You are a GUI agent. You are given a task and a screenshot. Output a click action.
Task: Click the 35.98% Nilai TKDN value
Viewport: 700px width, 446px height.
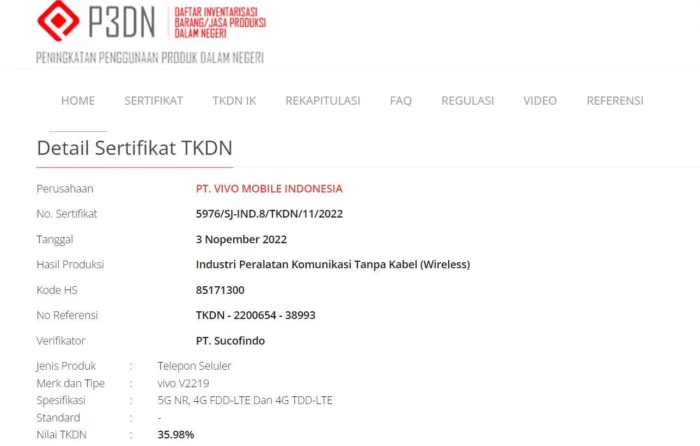(175, 434)
